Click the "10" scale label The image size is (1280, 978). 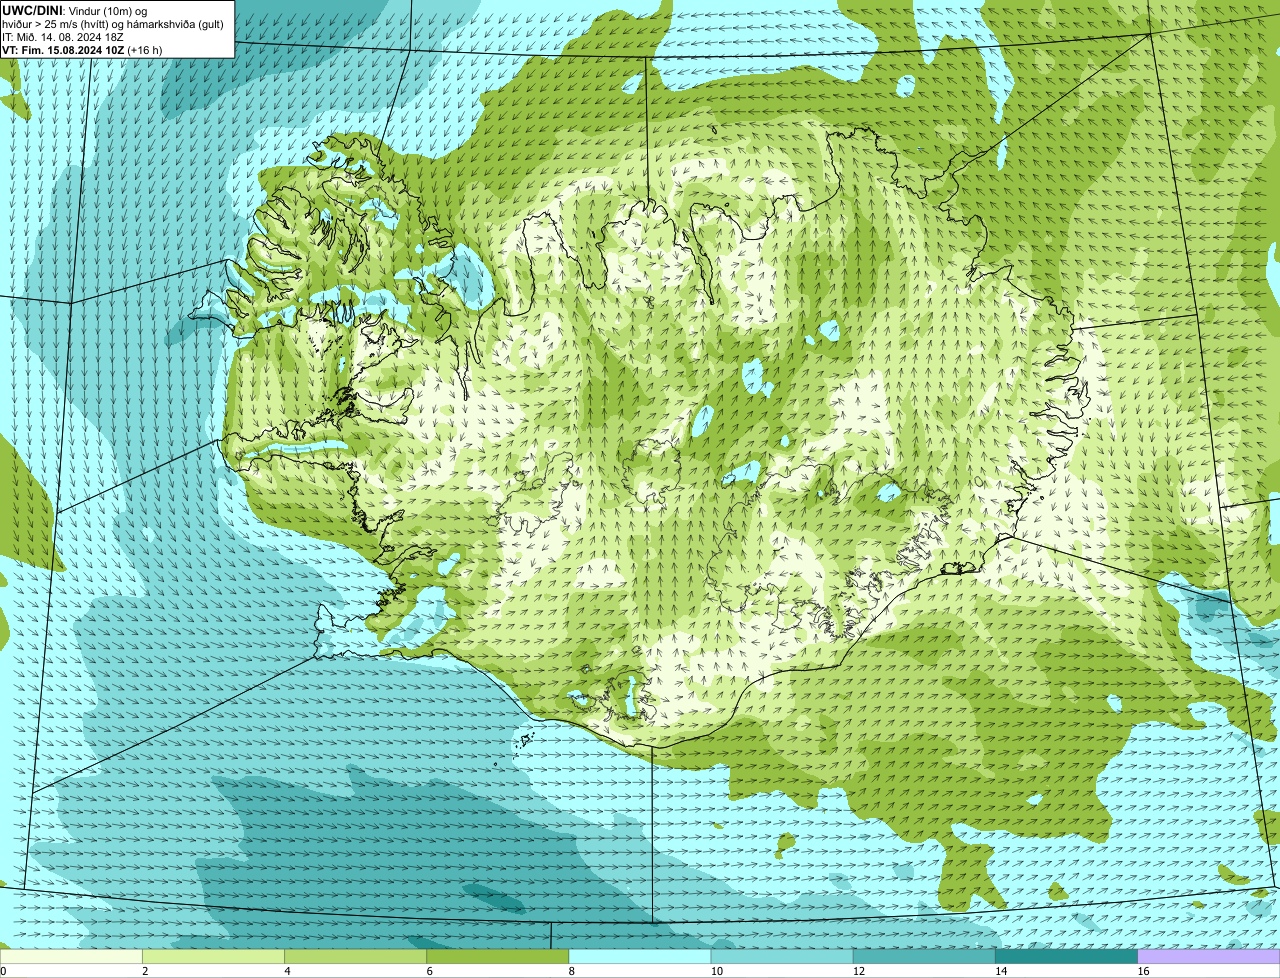716,971
